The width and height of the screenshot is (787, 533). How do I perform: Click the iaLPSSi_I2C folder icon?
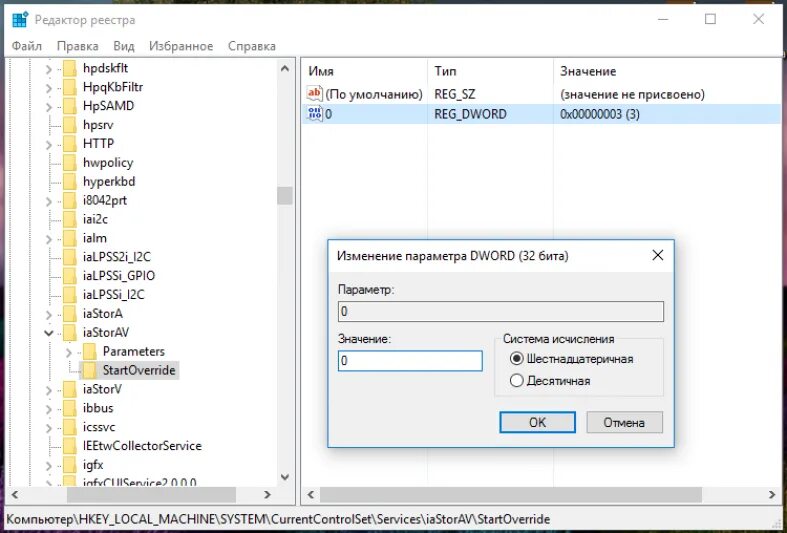tap(70, 295)
